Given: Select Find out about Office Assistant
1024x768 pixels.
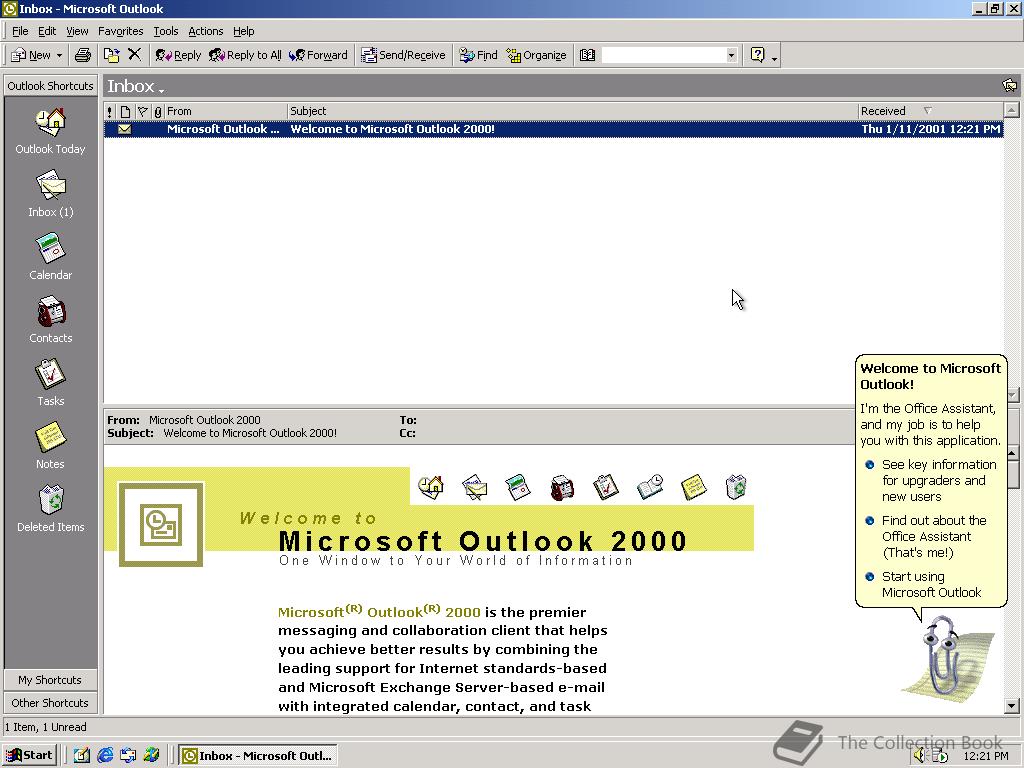Looking at the screenshot, I should (x=927, y=536).
